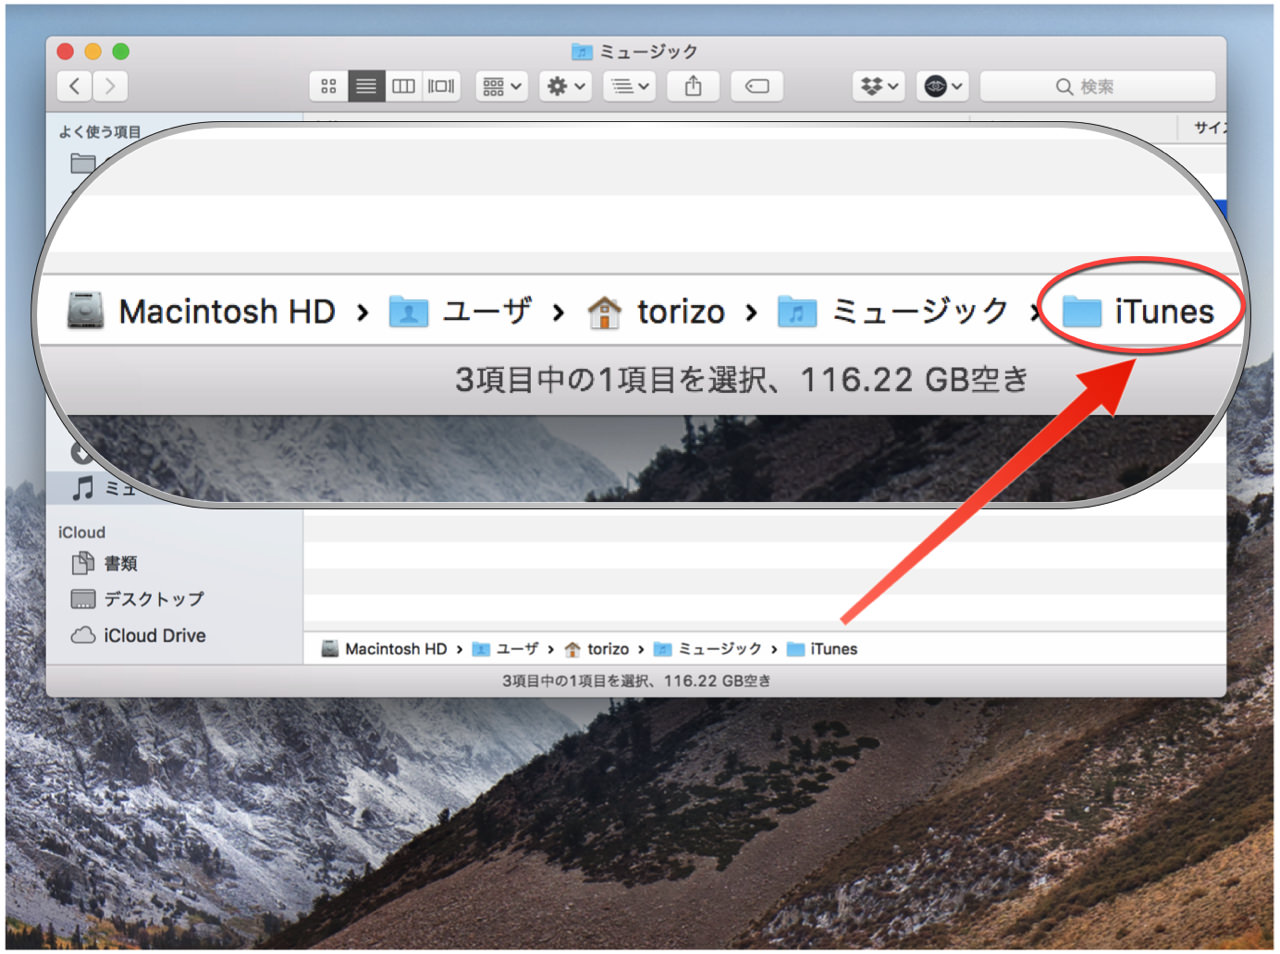Click torizo in the bottom path bar
The width and height of the screenshot is (1280, 954).
click(x=608, y=649)
